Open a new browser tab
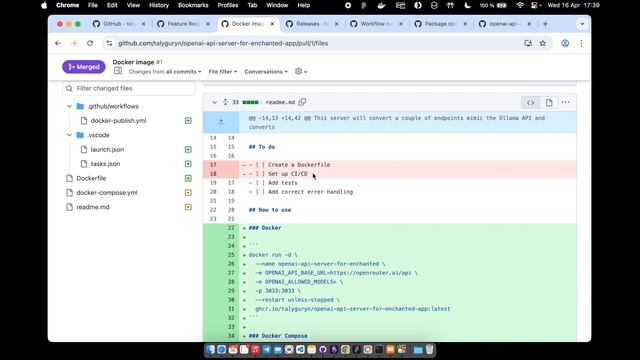The height and width of the screenshot is (360, 640). coord(545,24)
